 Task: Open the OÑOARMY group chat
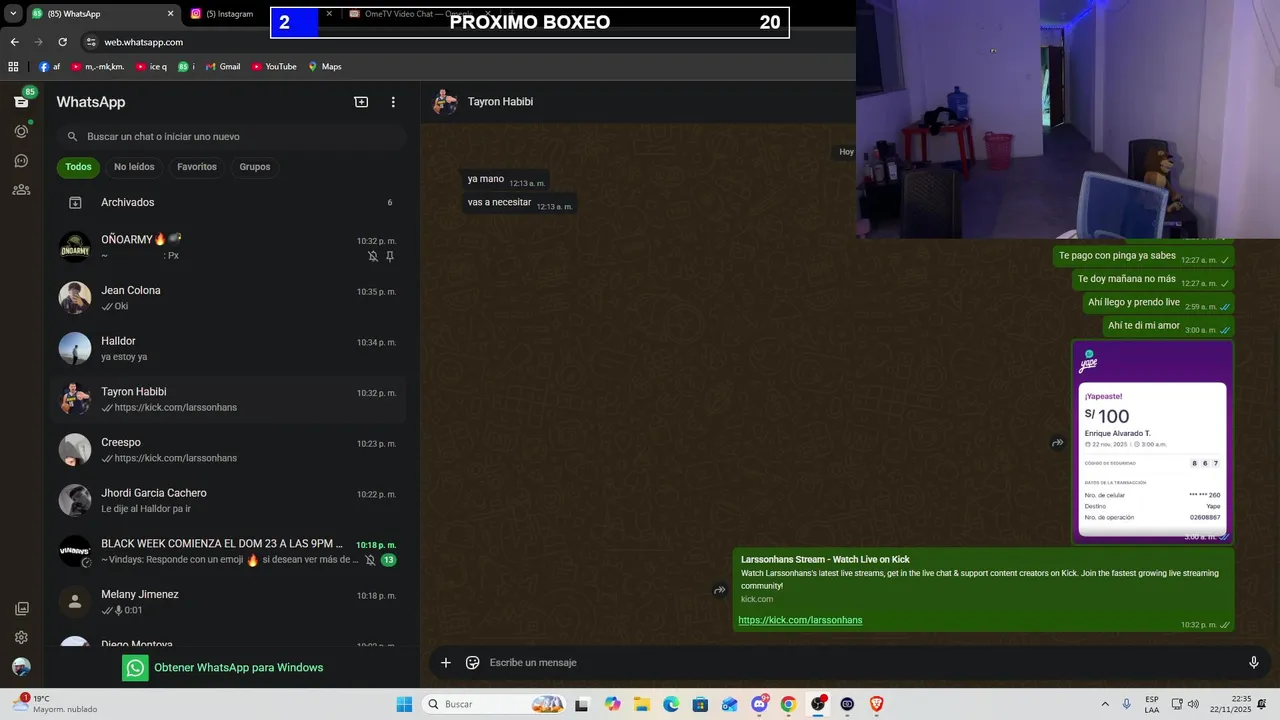click(232, 247)
